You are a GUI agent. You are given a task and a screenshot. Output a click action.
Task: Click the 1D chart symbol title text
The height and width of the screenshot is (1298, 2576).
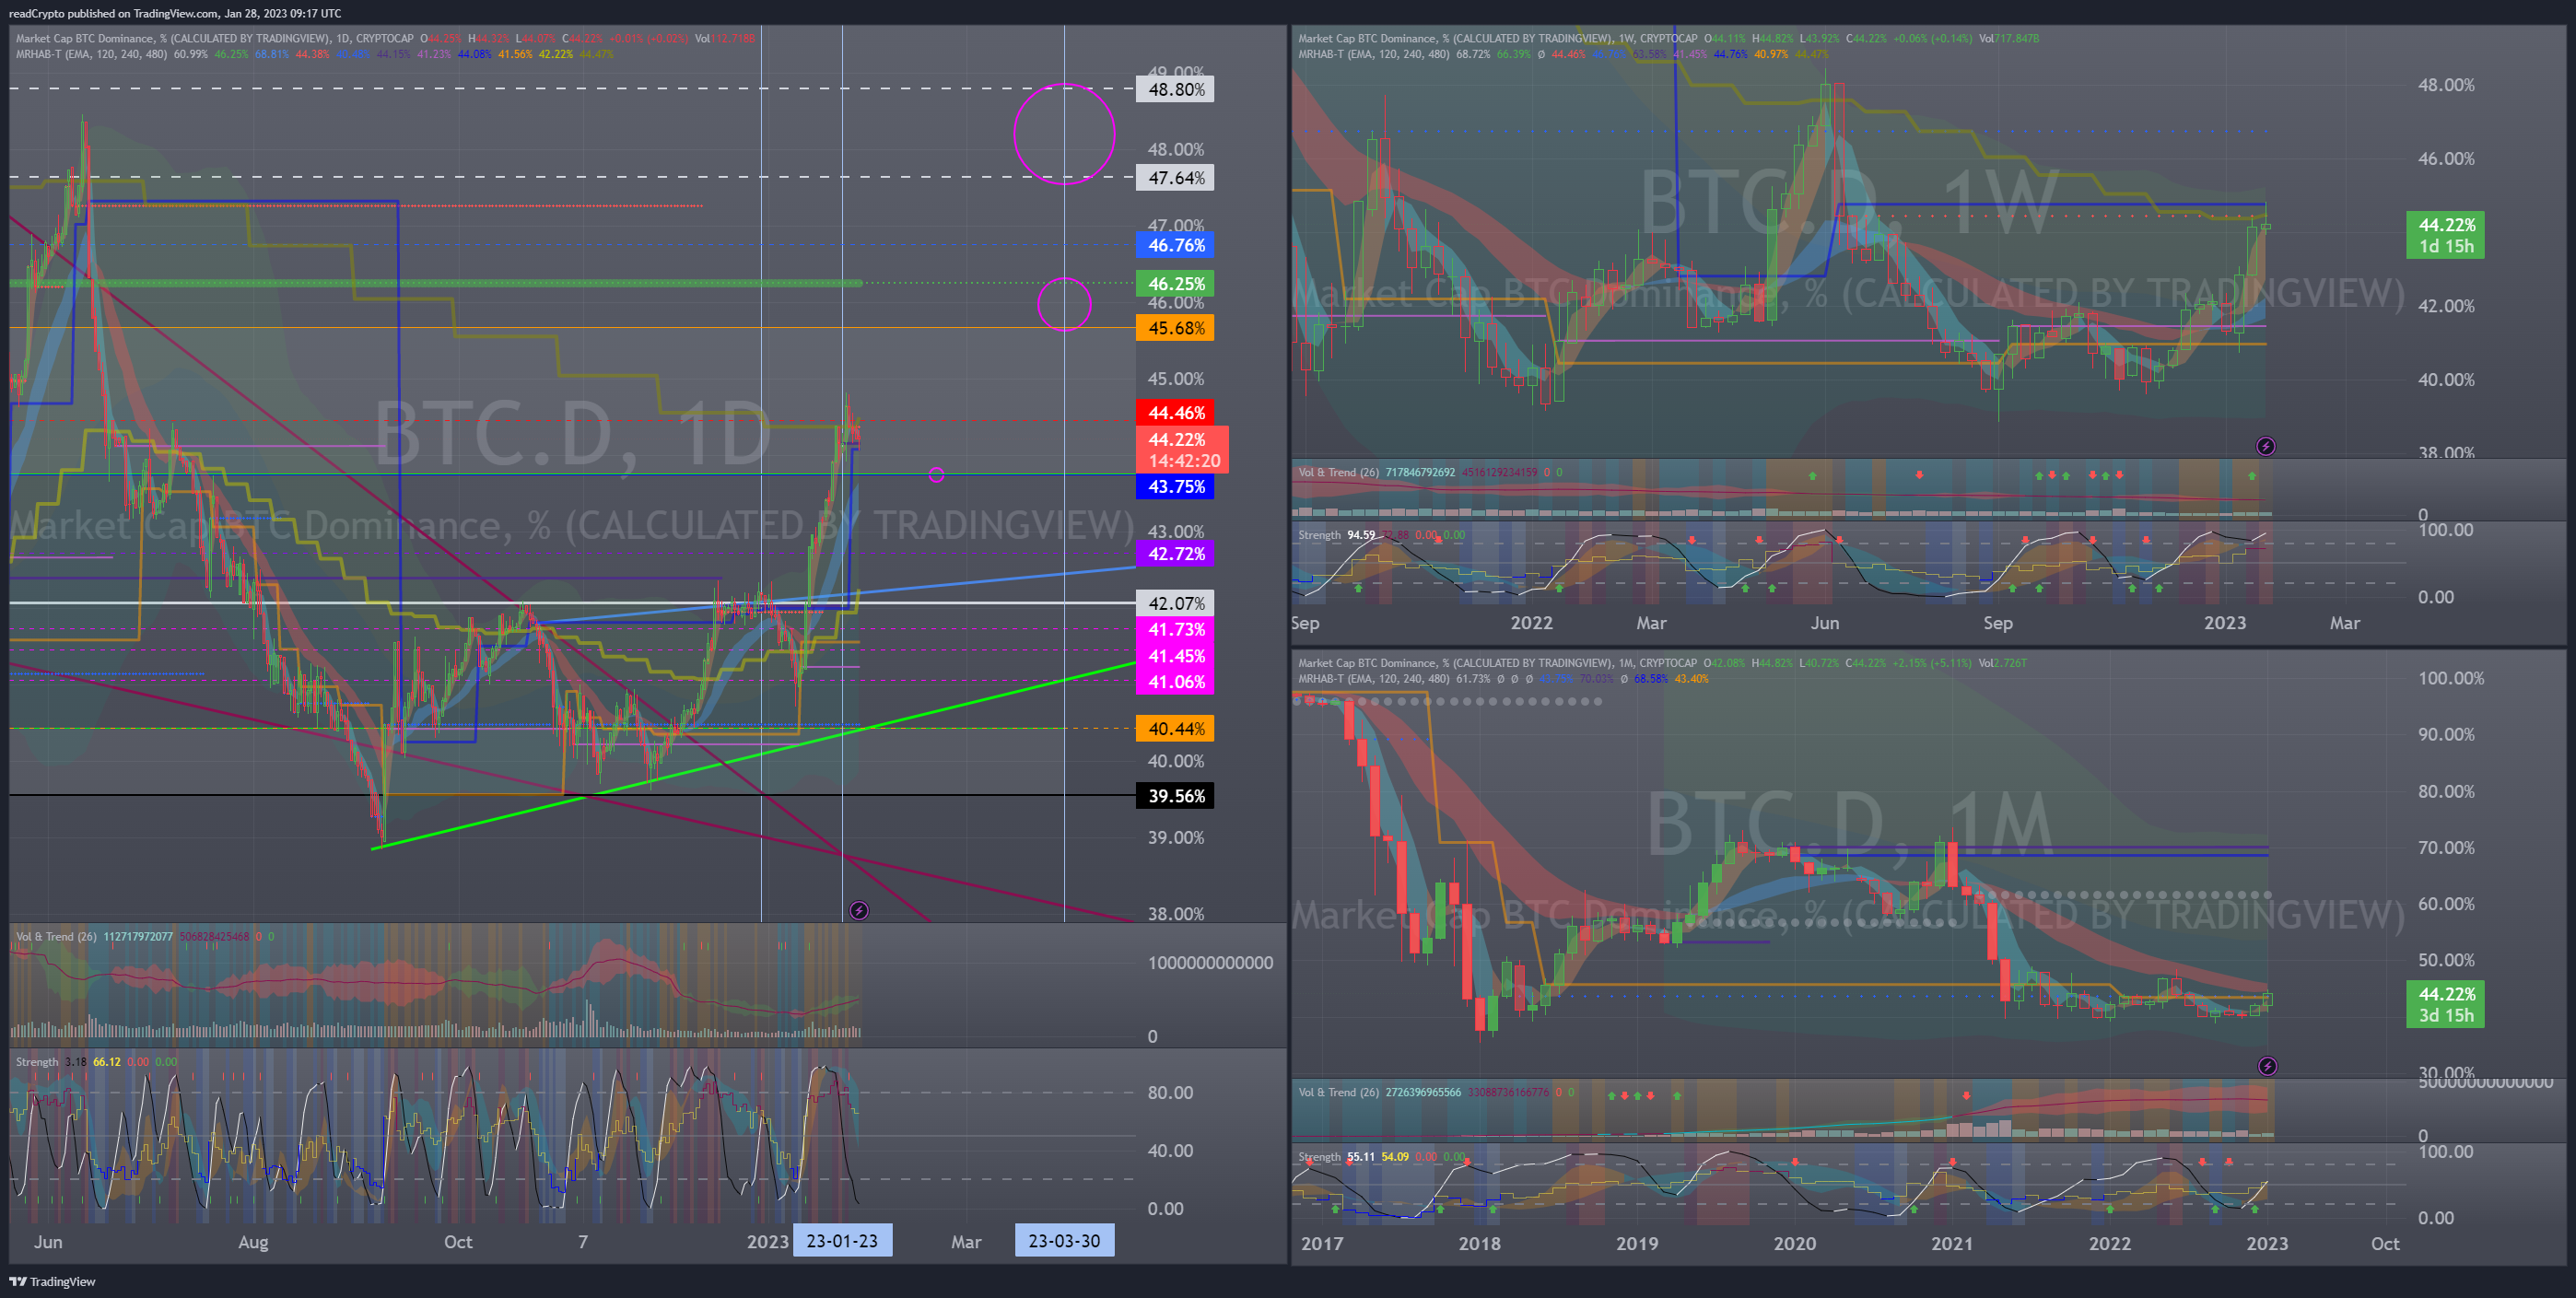click(214, 39)
